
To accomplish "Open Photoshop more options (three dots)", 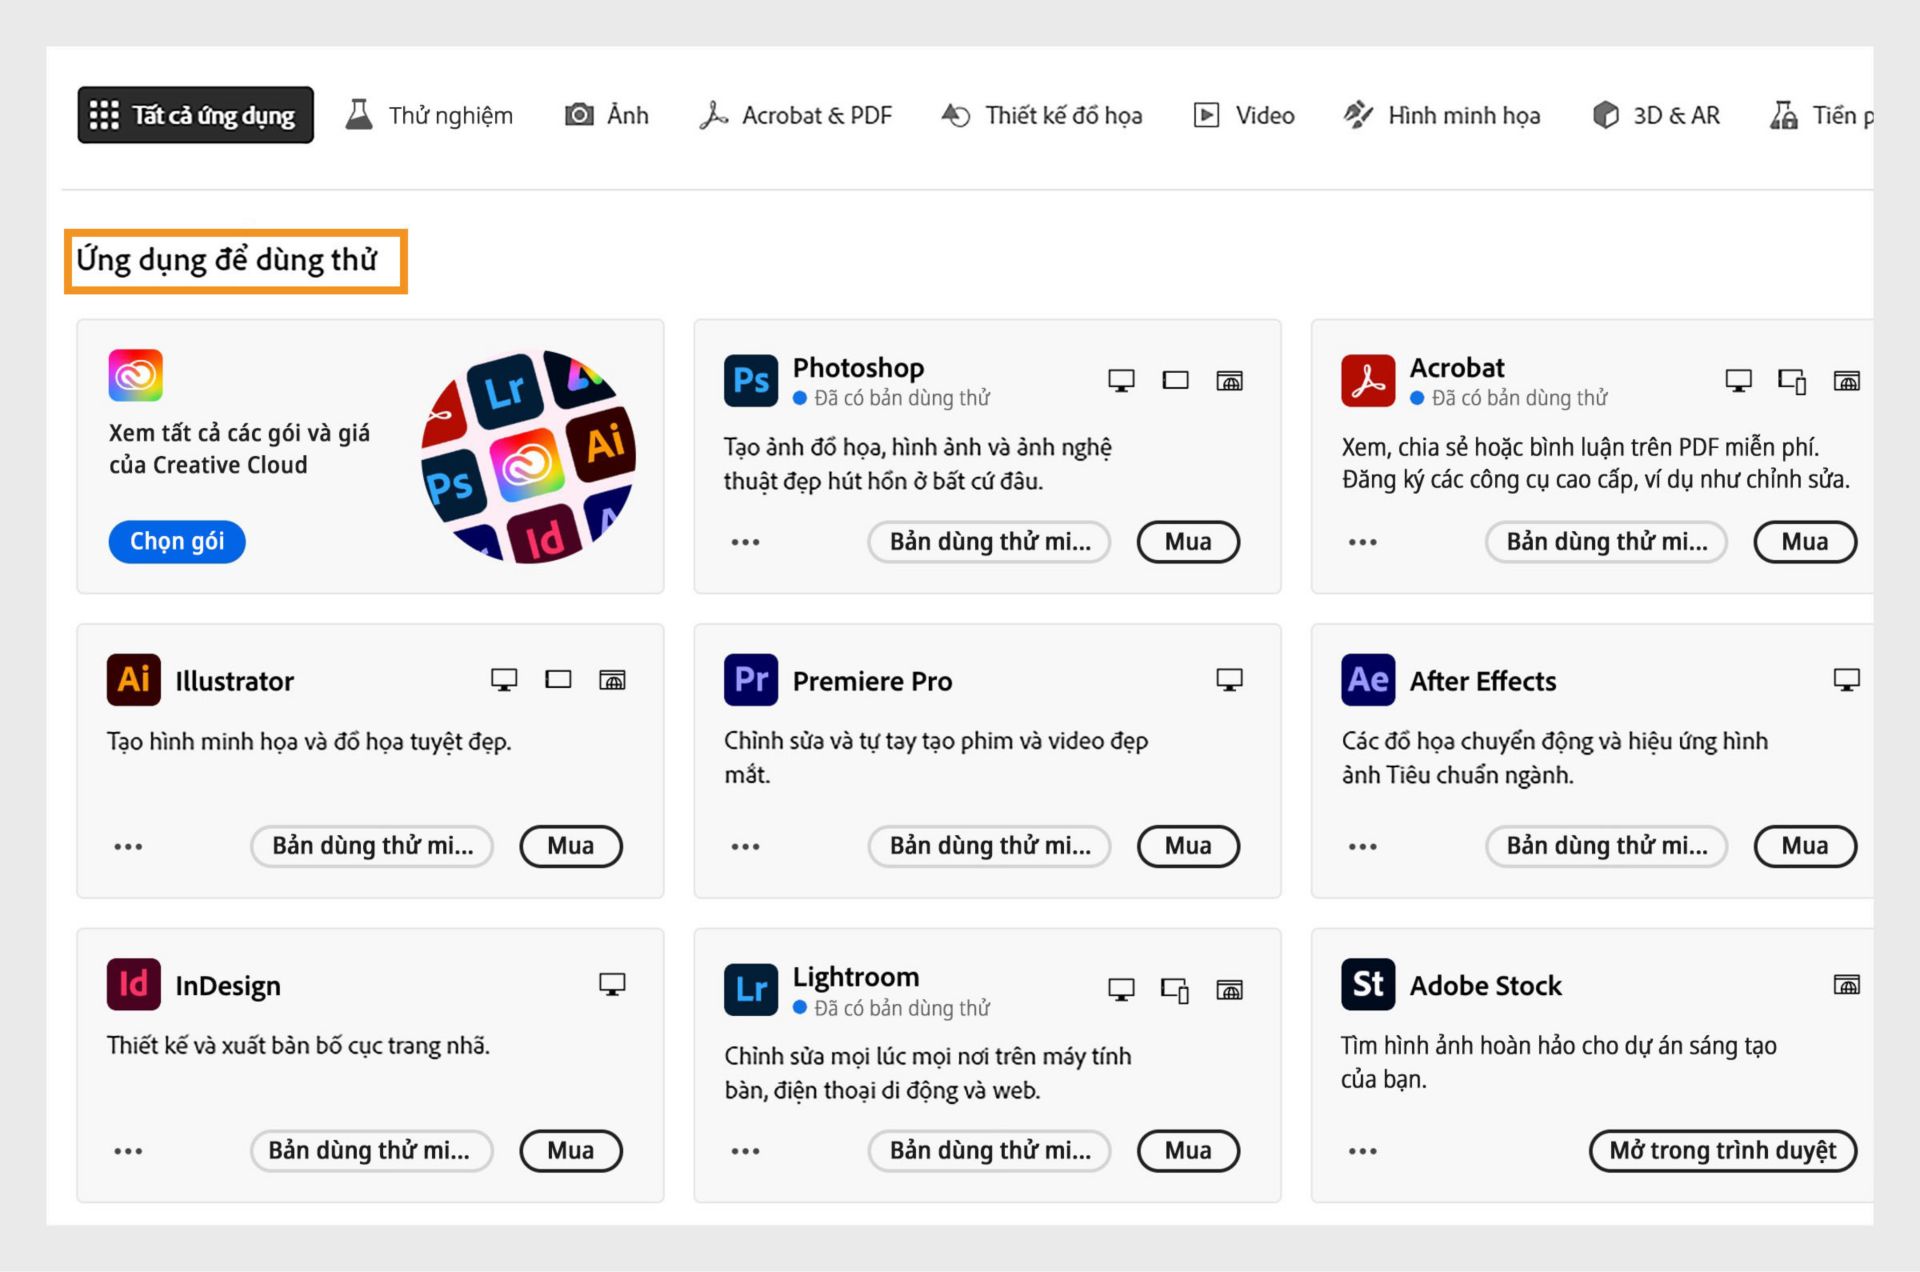I will pyautogui.click(x=745, y=542).
